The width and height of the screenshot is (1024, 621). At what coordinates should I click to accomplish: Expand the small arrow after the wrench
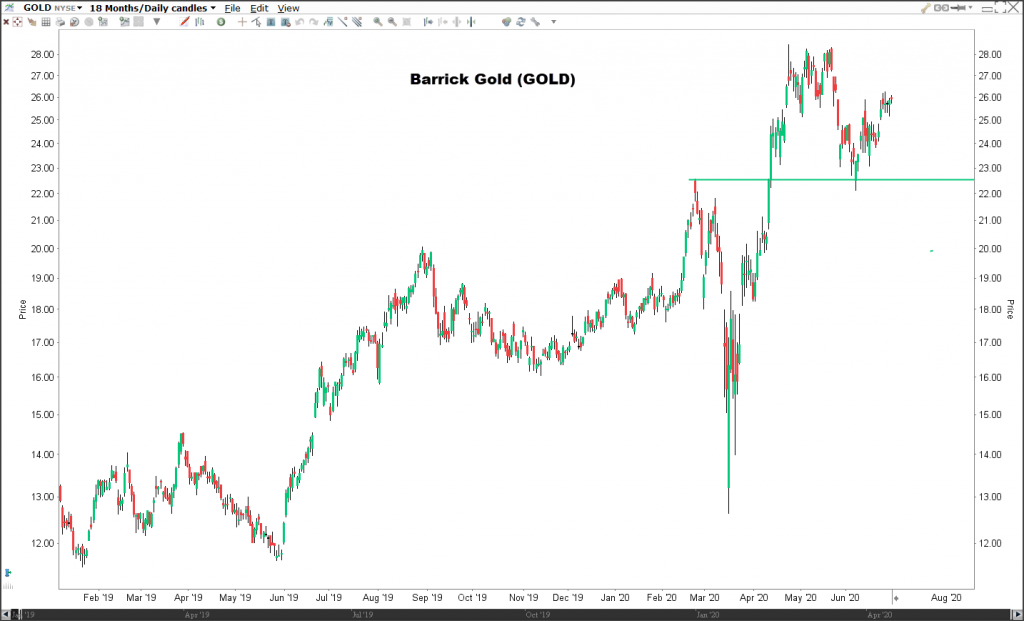[x=554, y=22]
